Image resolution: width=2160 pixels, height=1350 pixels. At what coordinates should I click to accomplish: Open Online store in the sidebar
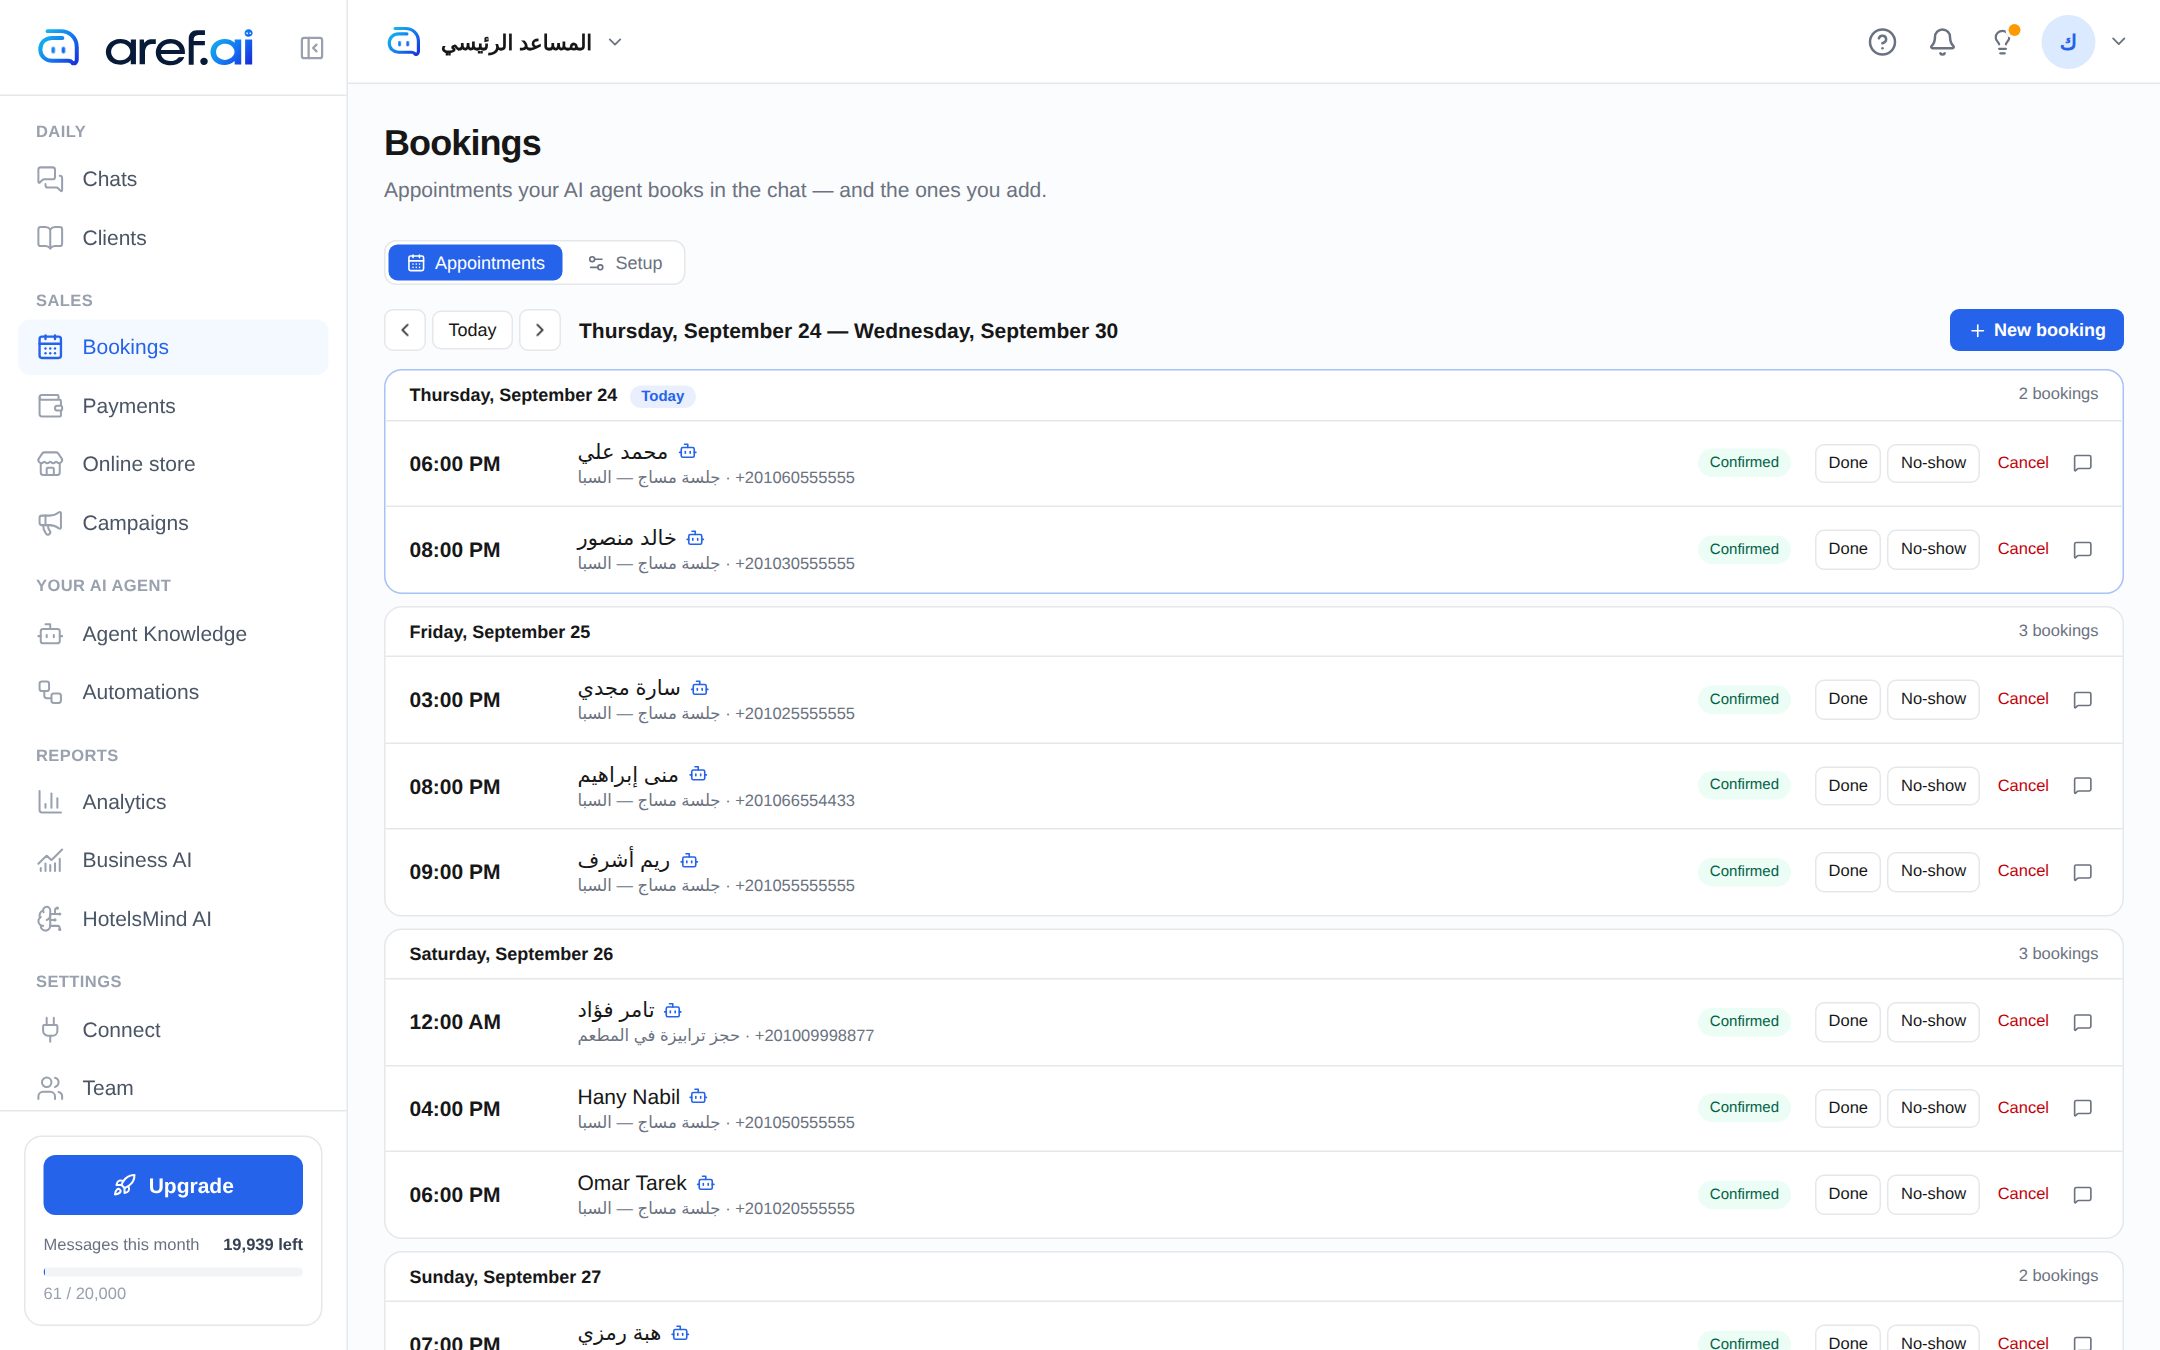pos(173,464)
